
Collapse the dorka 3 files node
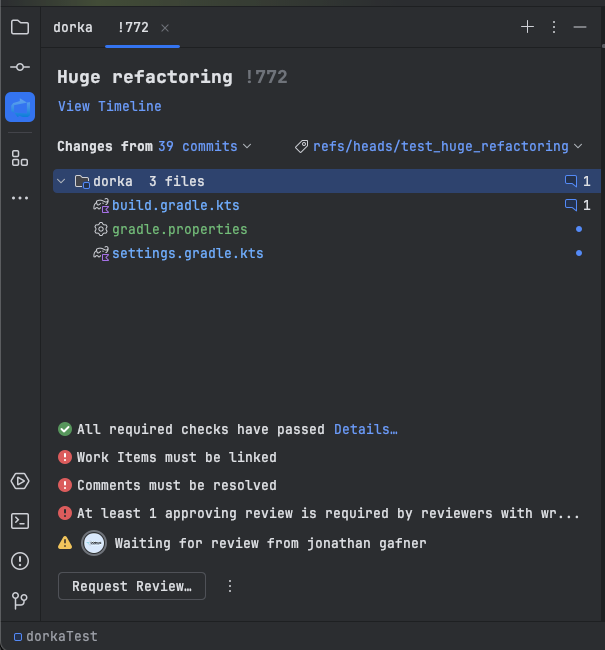pyautogui.click(x=61, y=181)
